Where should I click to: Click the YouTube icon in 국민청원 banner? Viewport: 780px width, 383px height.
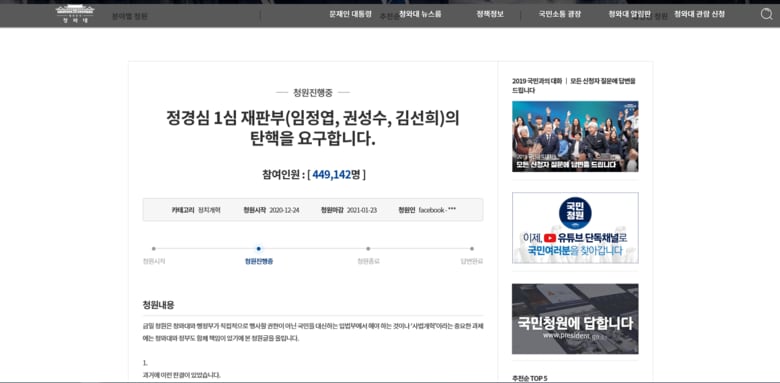550,238
